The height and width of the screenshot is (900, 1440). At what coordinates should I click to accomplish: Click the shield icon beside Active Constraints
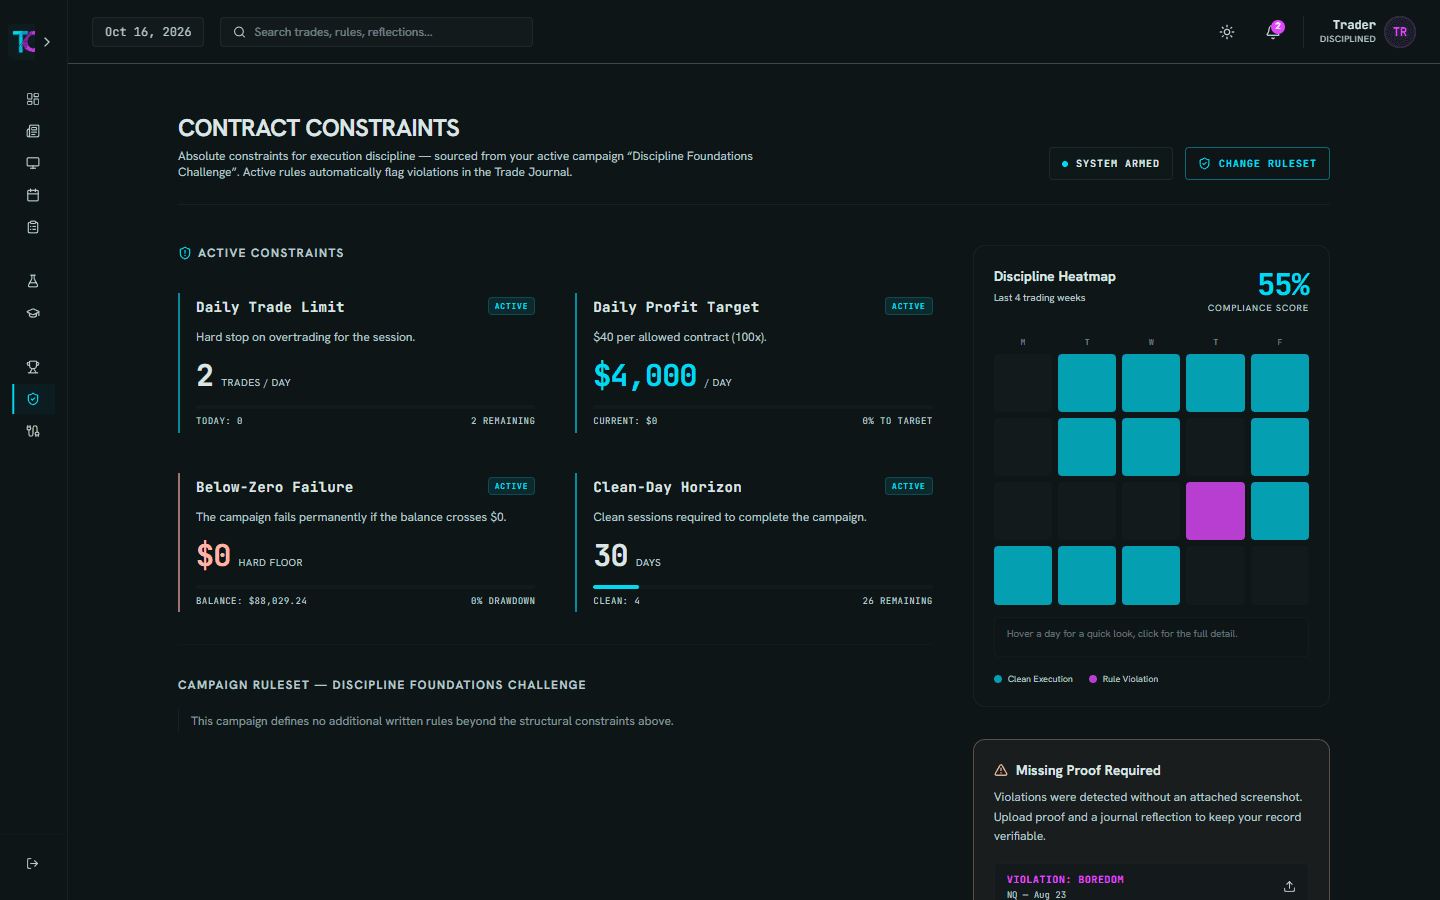tap(184, 253)
